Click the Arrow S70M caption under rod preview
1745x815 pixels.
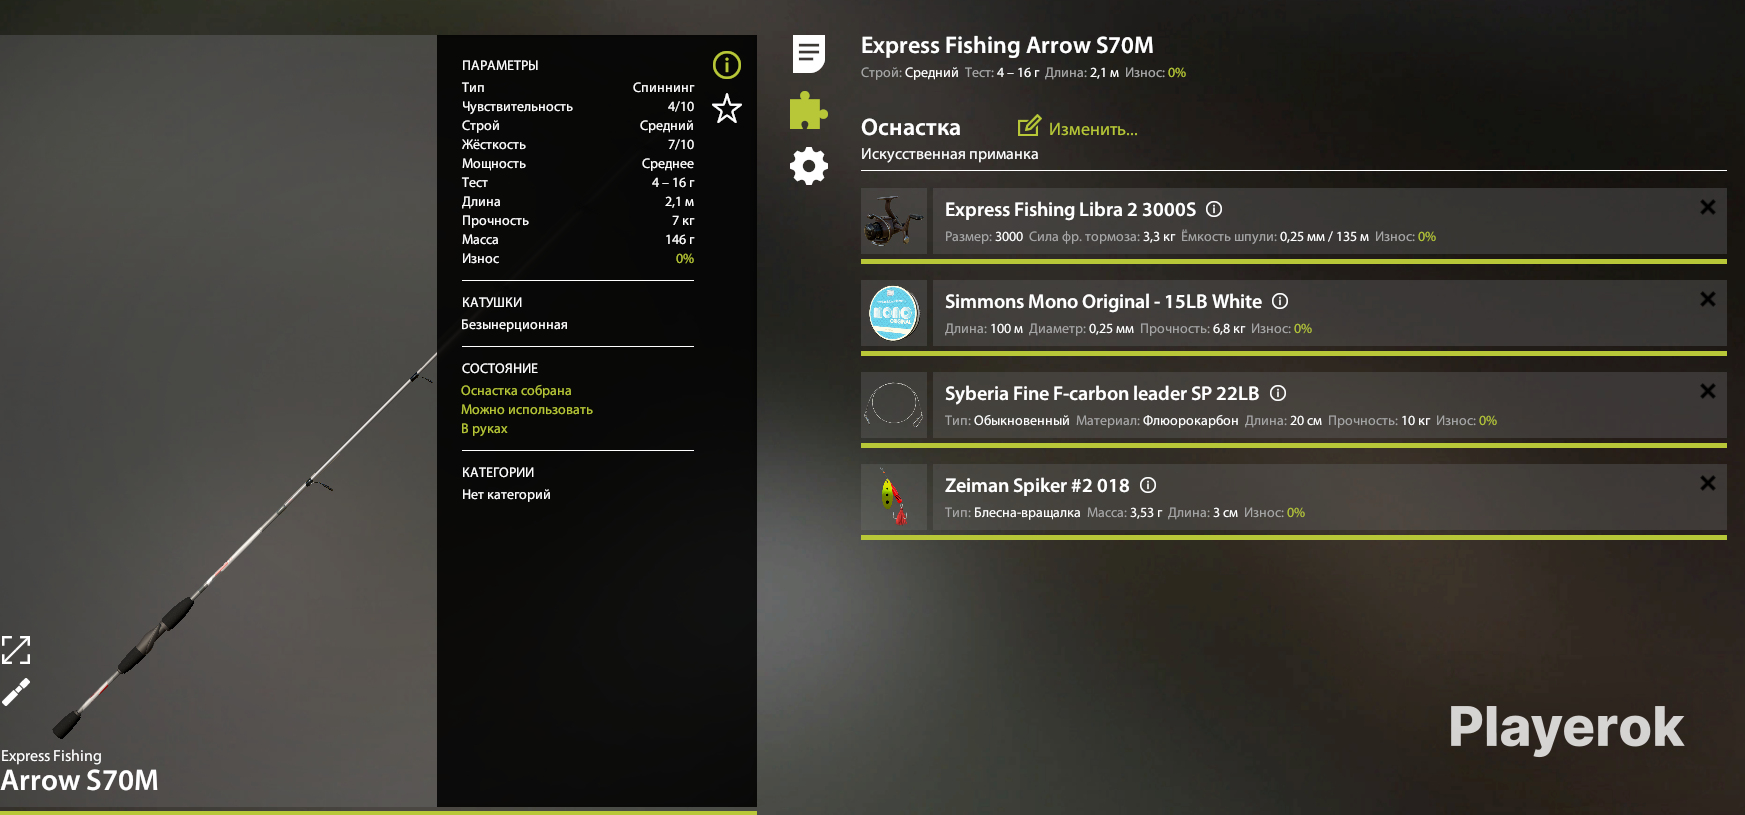[80, 780]
